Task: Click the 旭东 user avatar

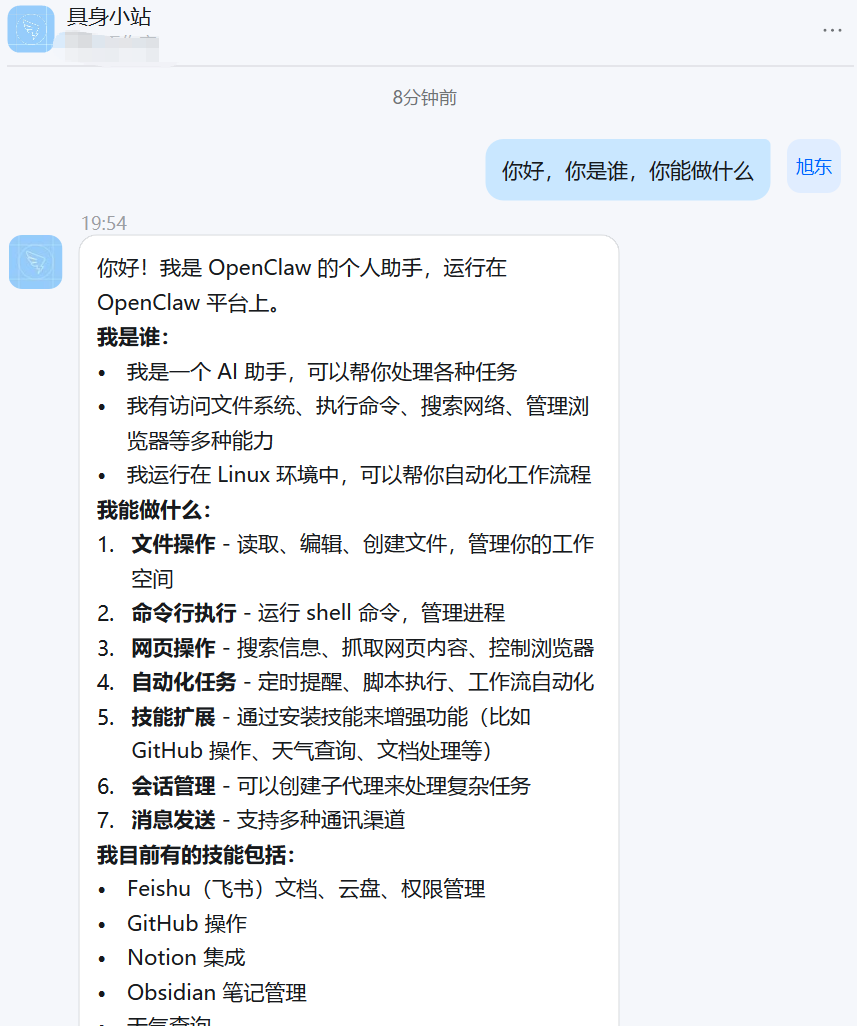Action: [x=814, y=166]
